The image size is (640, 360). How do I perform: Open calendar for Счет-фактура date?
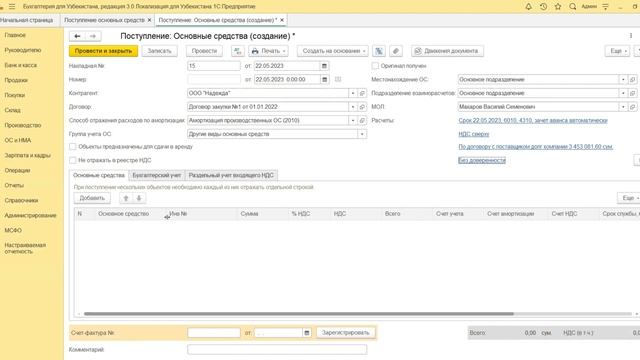click(x=307, y=333)
